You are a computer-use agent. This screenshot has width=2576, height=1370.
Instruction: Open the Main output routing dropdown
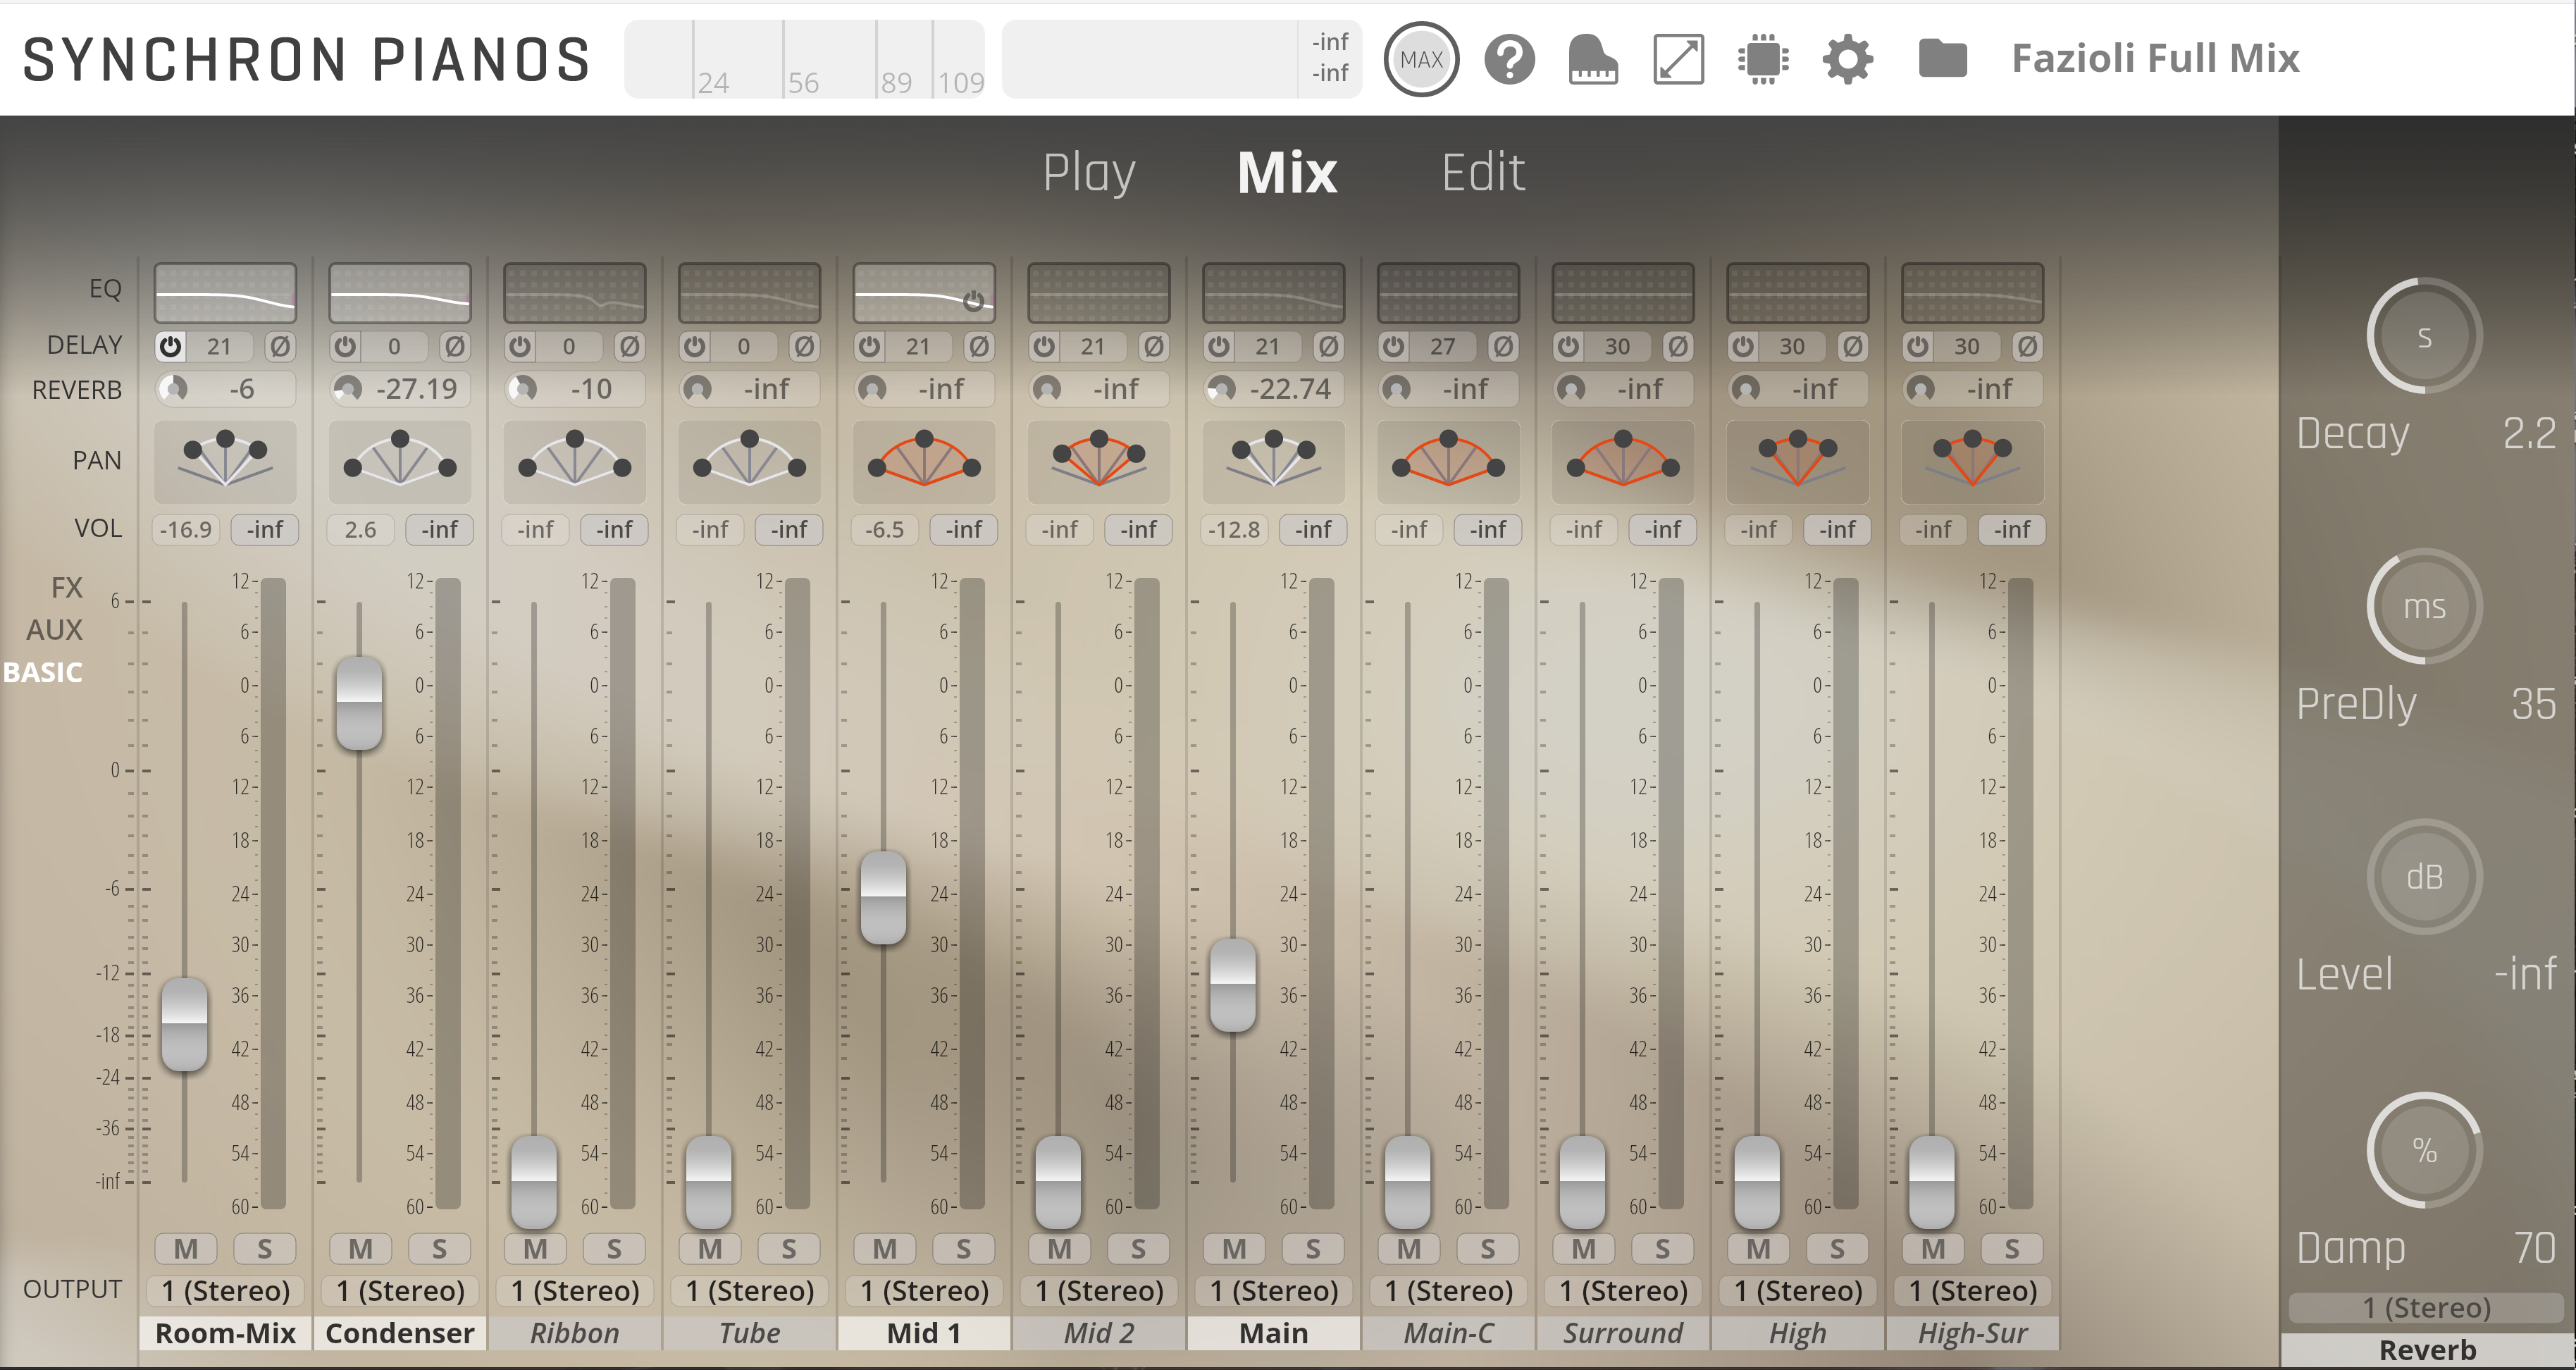click(x=1274, y=1291)
